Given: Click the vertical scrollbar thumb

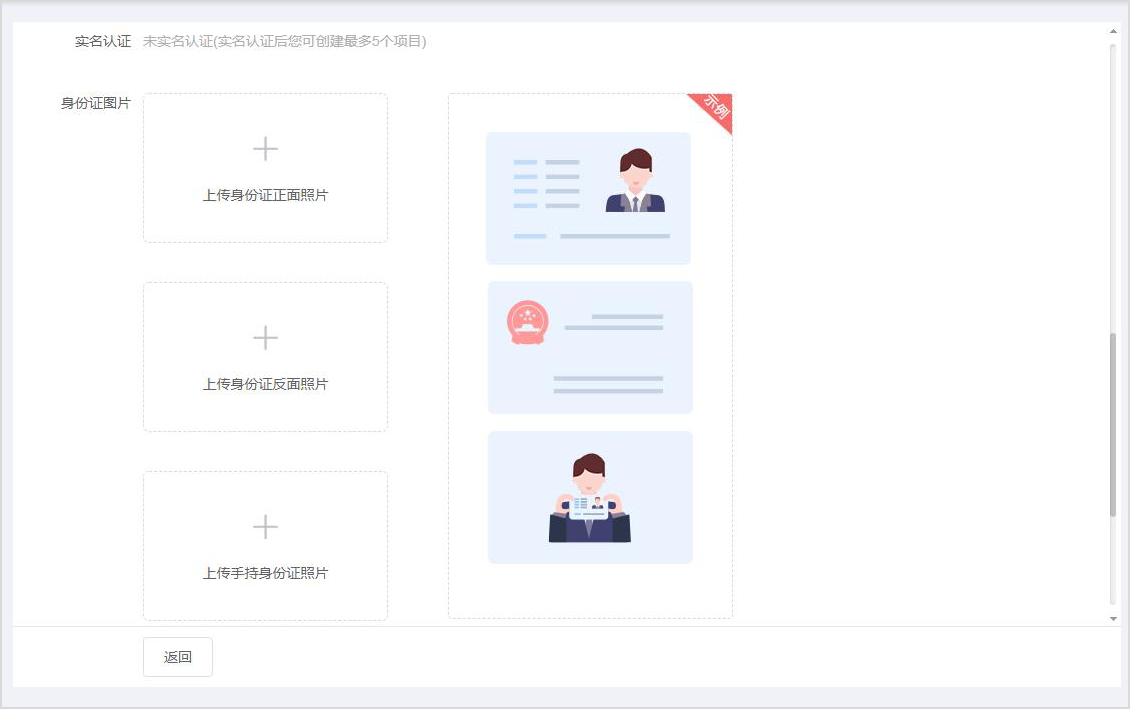Looking at the screenshot, I should tap(1113, 425).
